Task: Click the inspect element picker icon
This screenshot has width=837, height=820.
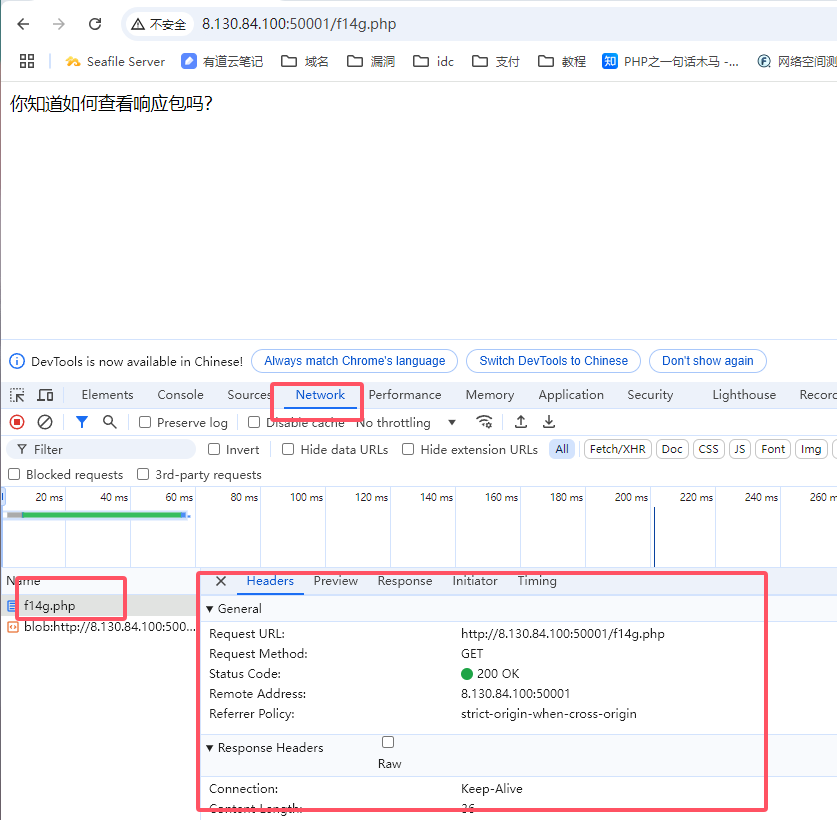Action: 17,395
